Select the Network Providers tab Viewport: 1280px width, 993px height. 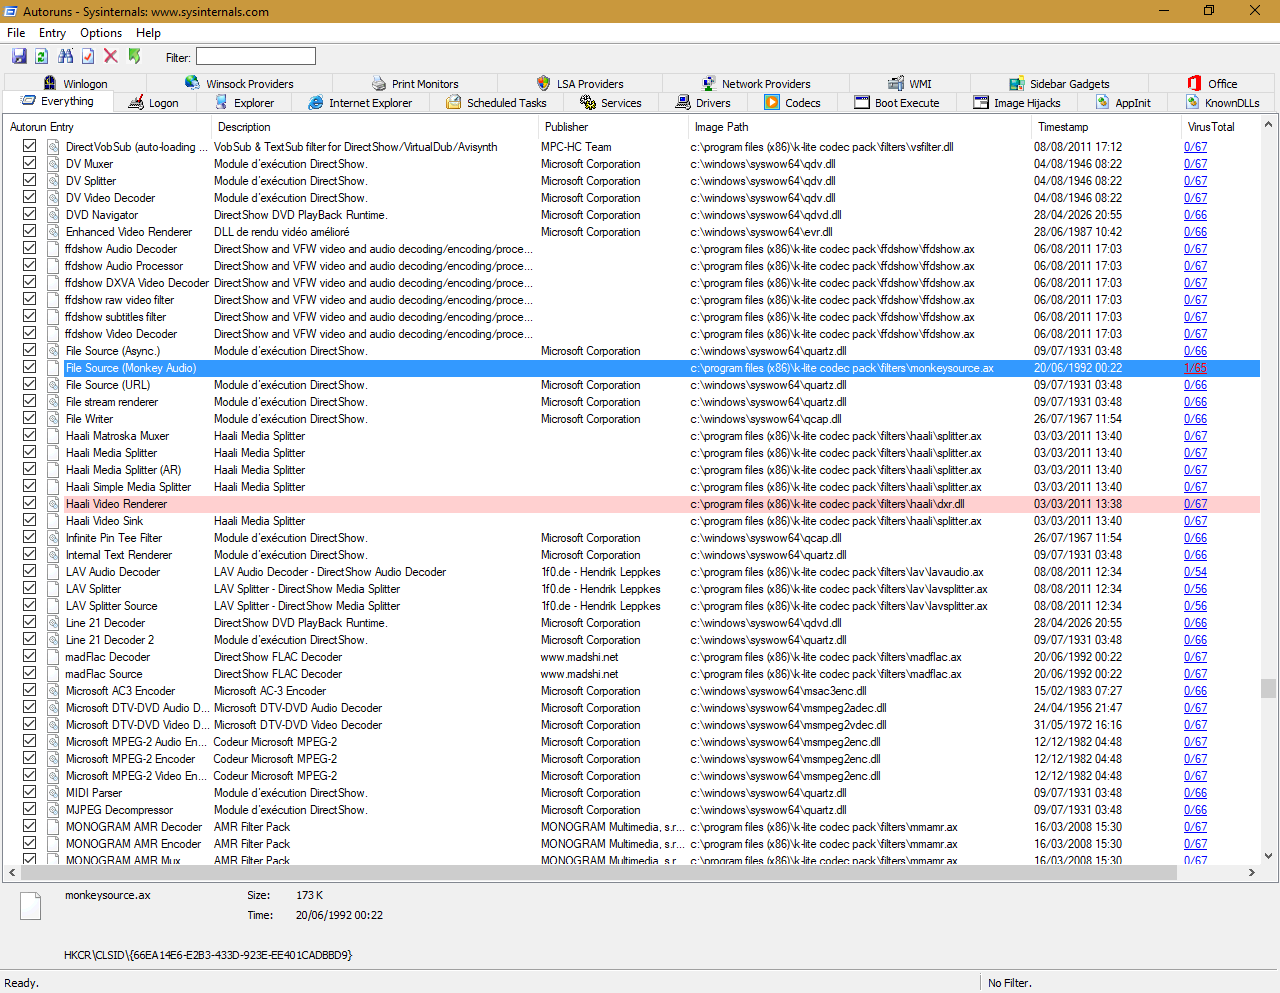coord(756,84)
